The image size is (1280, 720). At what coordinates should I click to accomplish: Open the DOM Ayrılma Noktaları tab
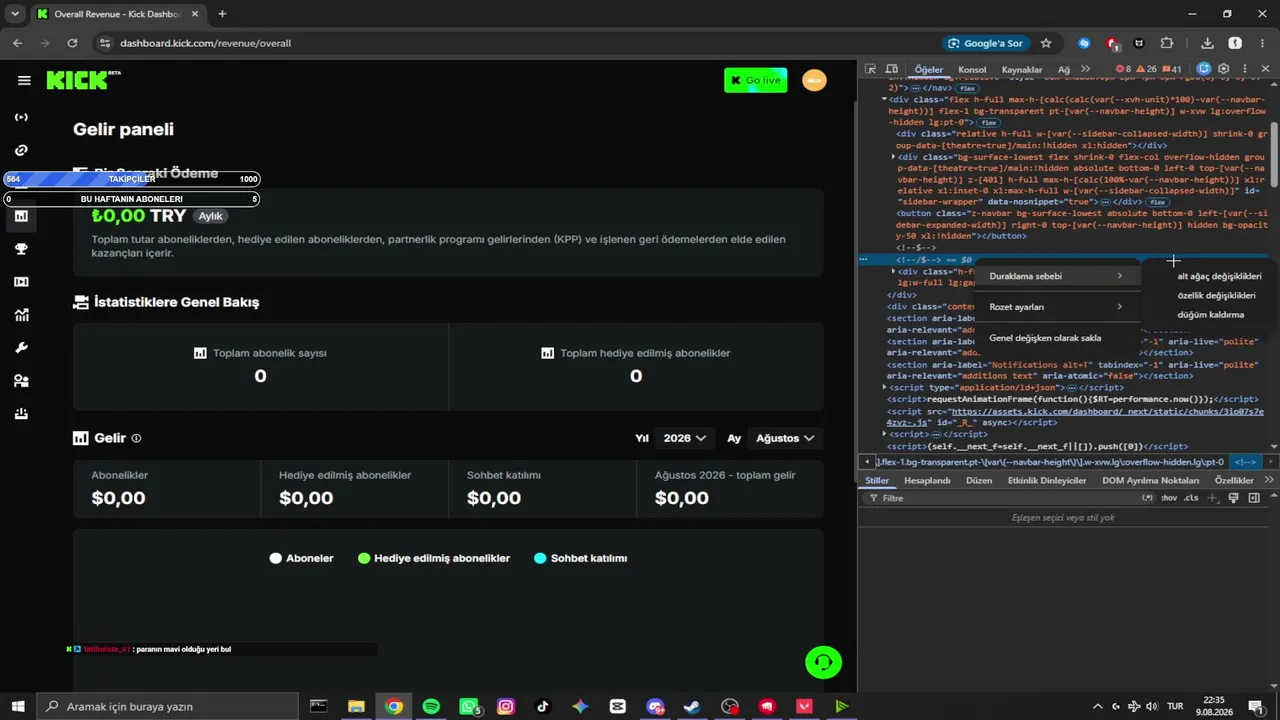pyautogui.click(x=1151, y=481)
